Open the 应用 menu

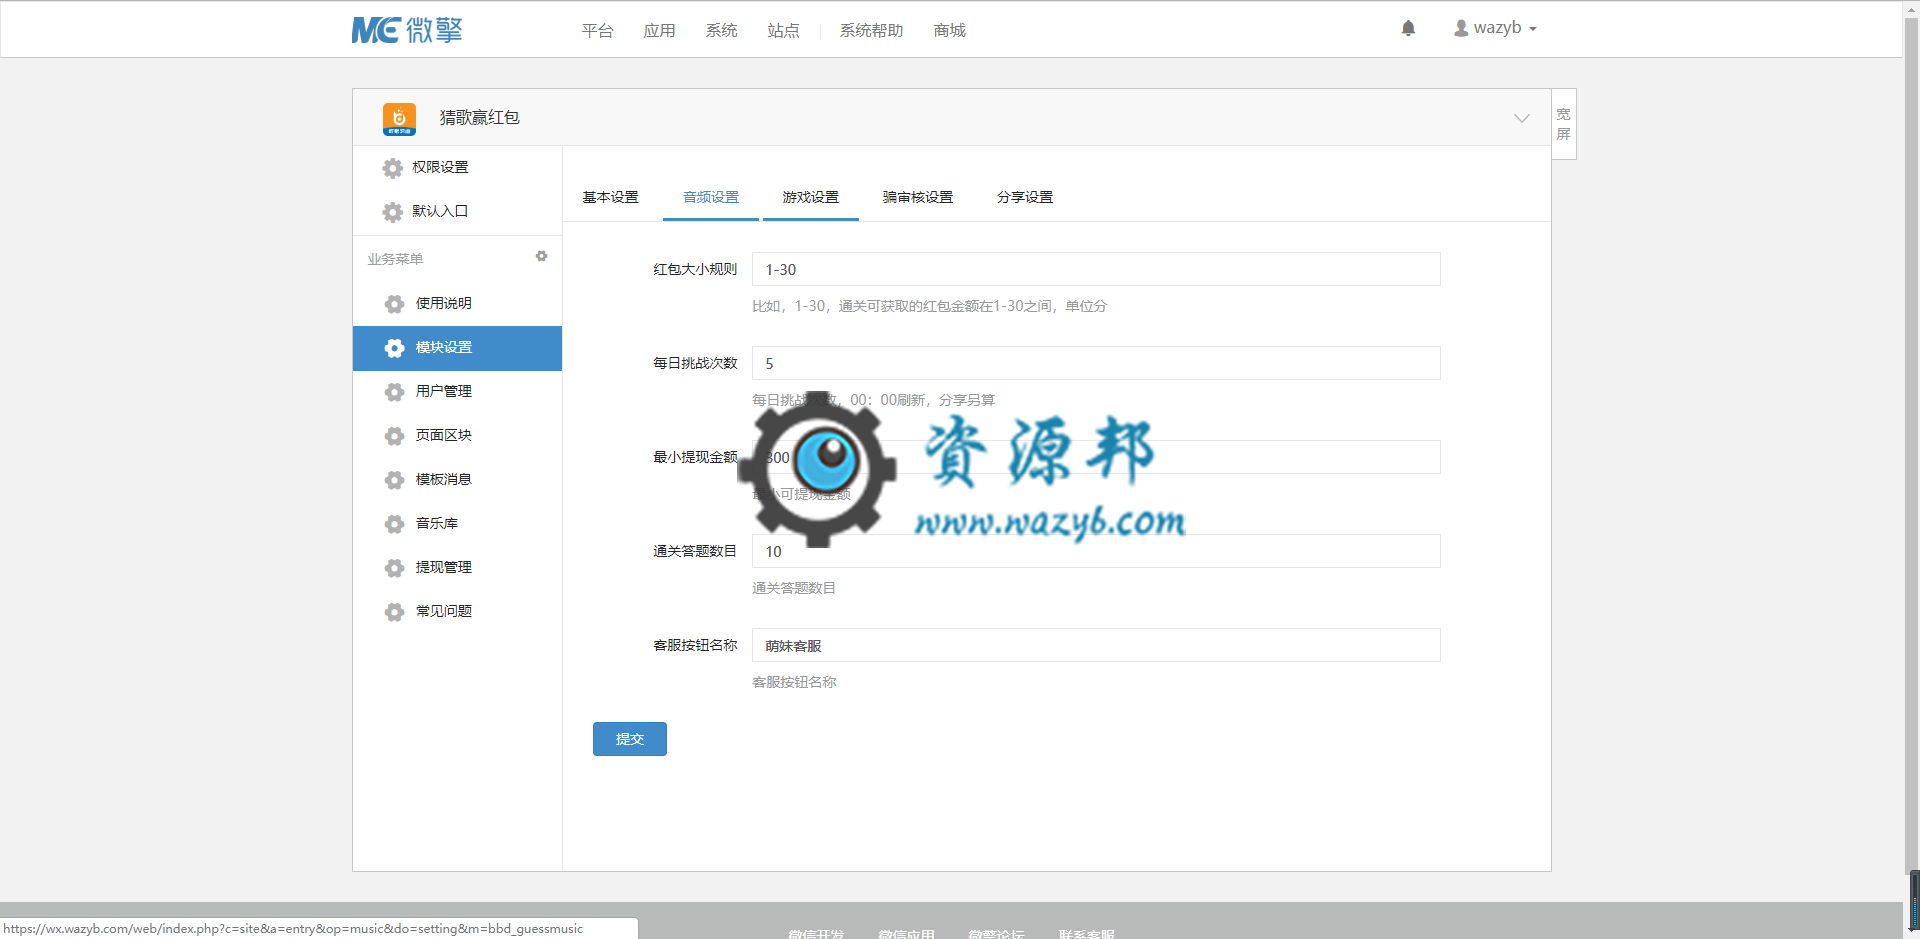659,31
